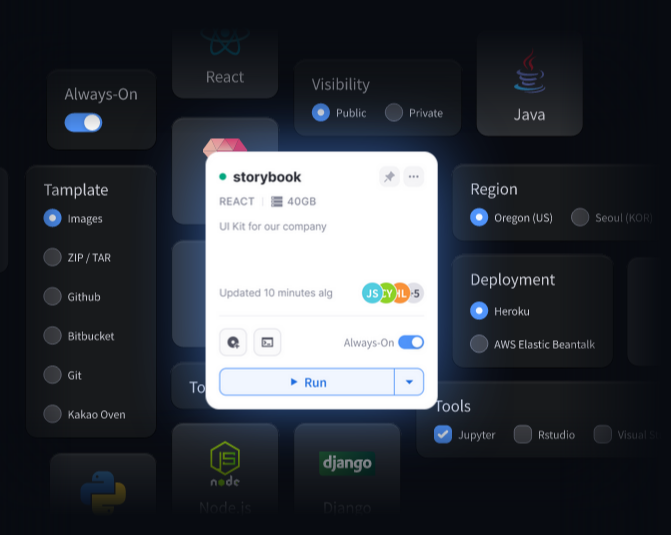The width and height of the screenshot is (671, 535).
Task: Click the Always-On heading in dark card
Action: 101,94
